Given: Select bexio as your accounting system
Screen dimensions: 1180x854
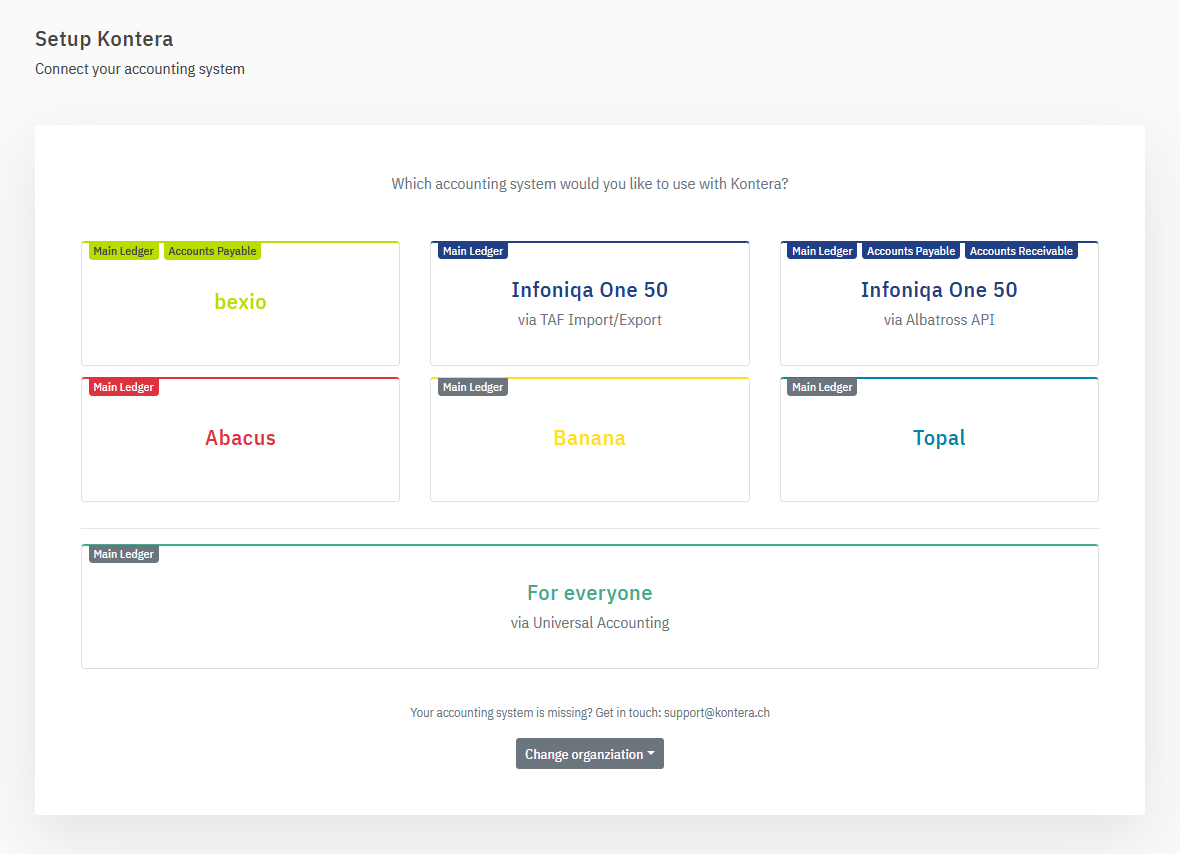Looking at the screenshot, I should click(x=240, y=302).
